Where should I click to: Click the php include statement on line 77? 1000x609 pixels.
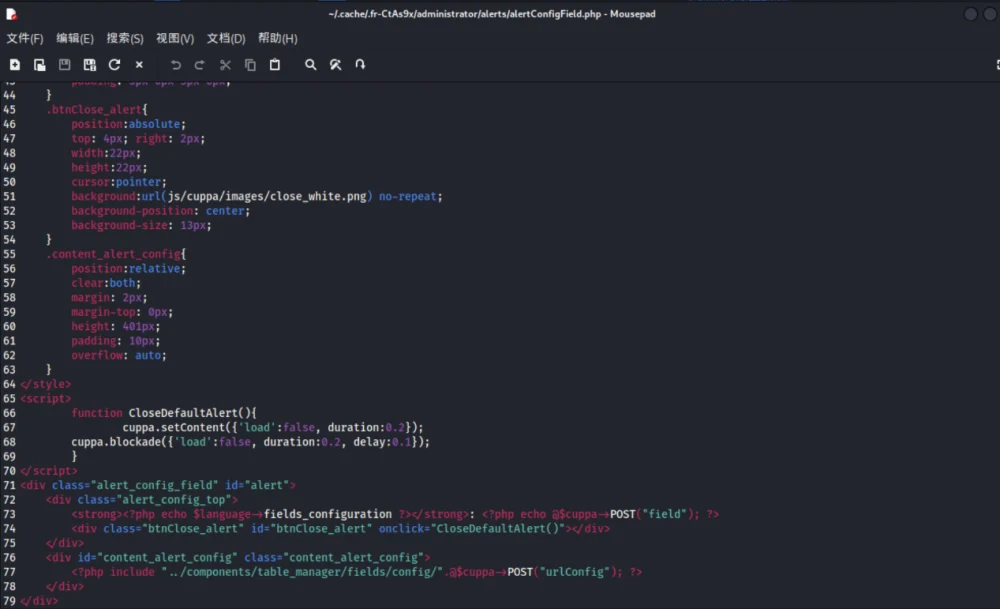357,572
